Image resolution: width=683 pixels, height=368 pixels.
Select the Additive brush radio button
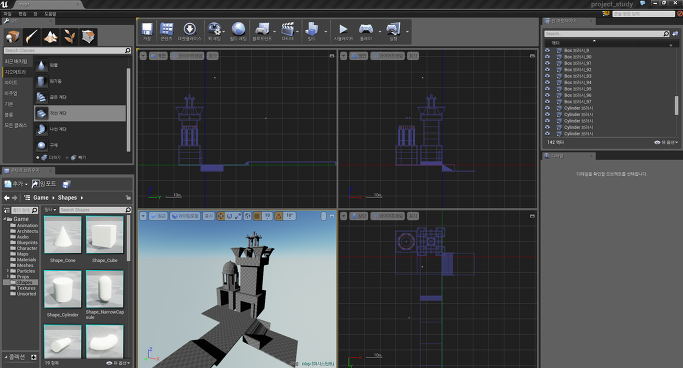tap(37, 158)
